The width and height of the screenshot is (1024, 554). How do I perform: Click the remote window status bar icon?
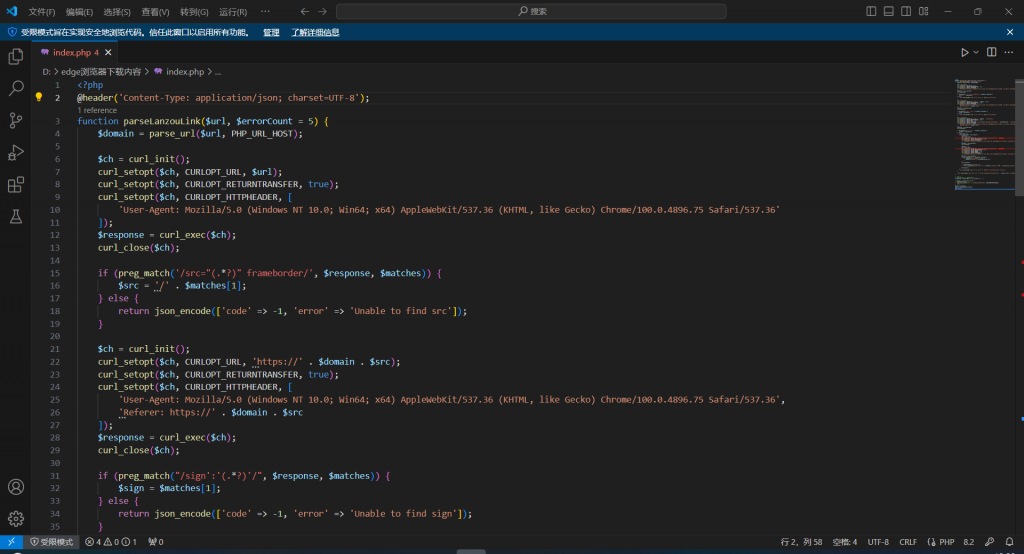click(x=11, y=542)
